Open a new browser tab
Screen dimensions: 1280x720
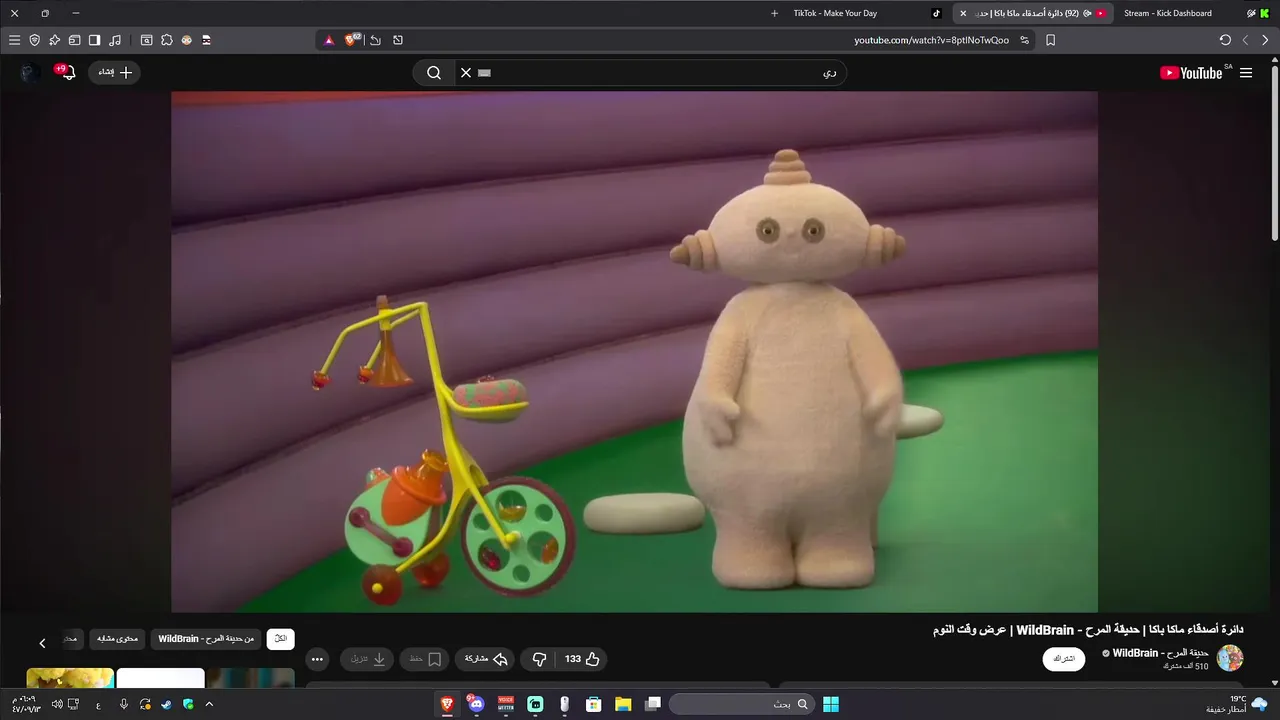pos(774,13)
